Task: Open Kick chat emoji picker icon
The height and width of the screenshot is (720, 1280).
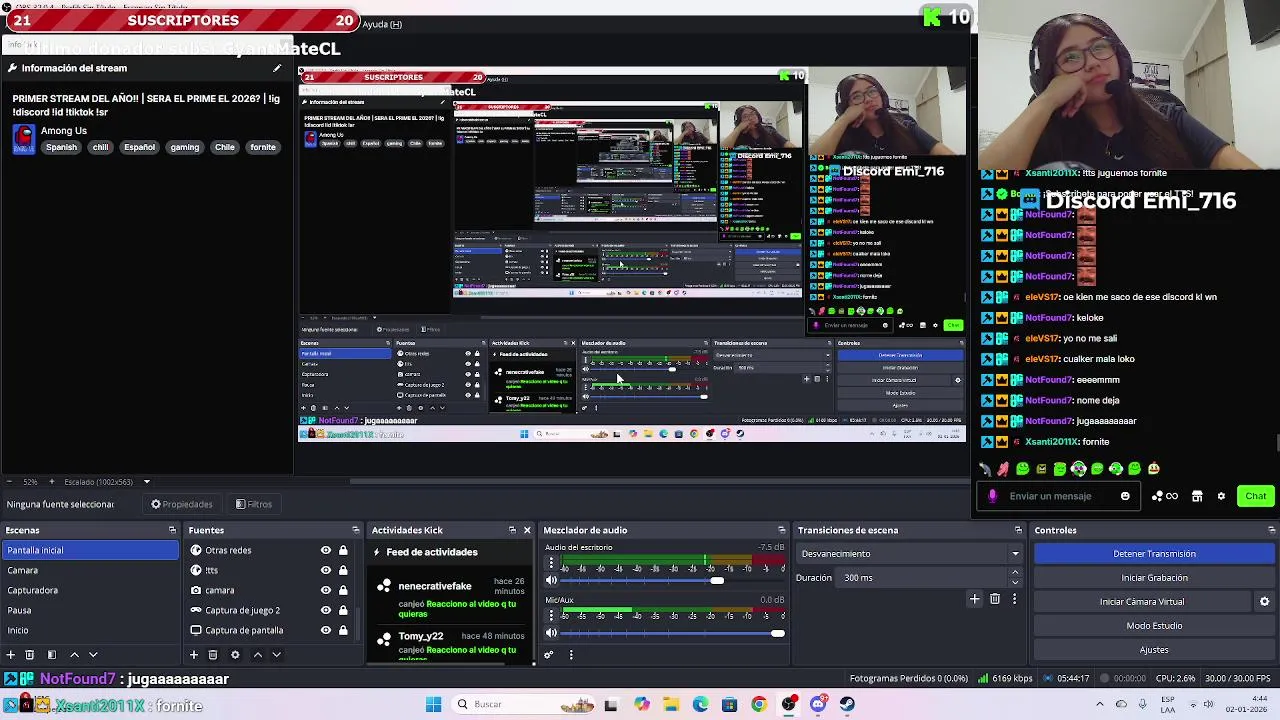Action: (1125, 496)
